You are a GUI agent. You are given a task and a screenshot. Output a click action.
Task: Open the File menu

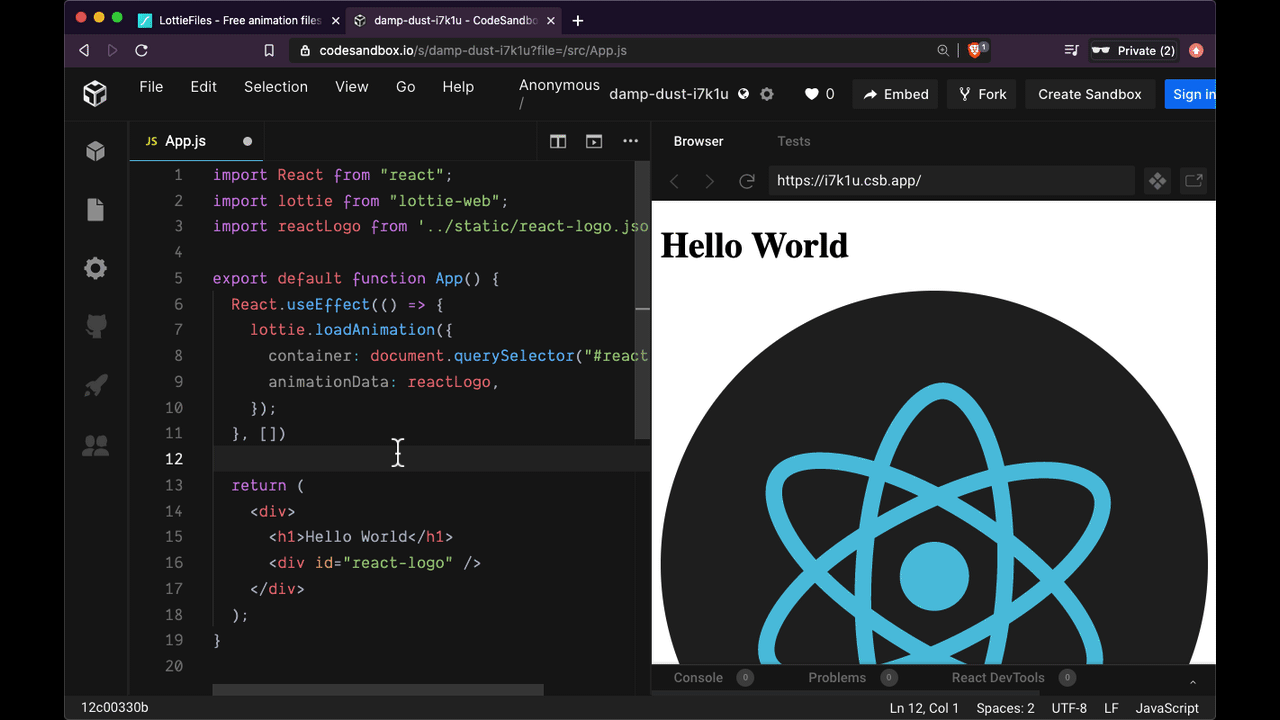point(151,87)
